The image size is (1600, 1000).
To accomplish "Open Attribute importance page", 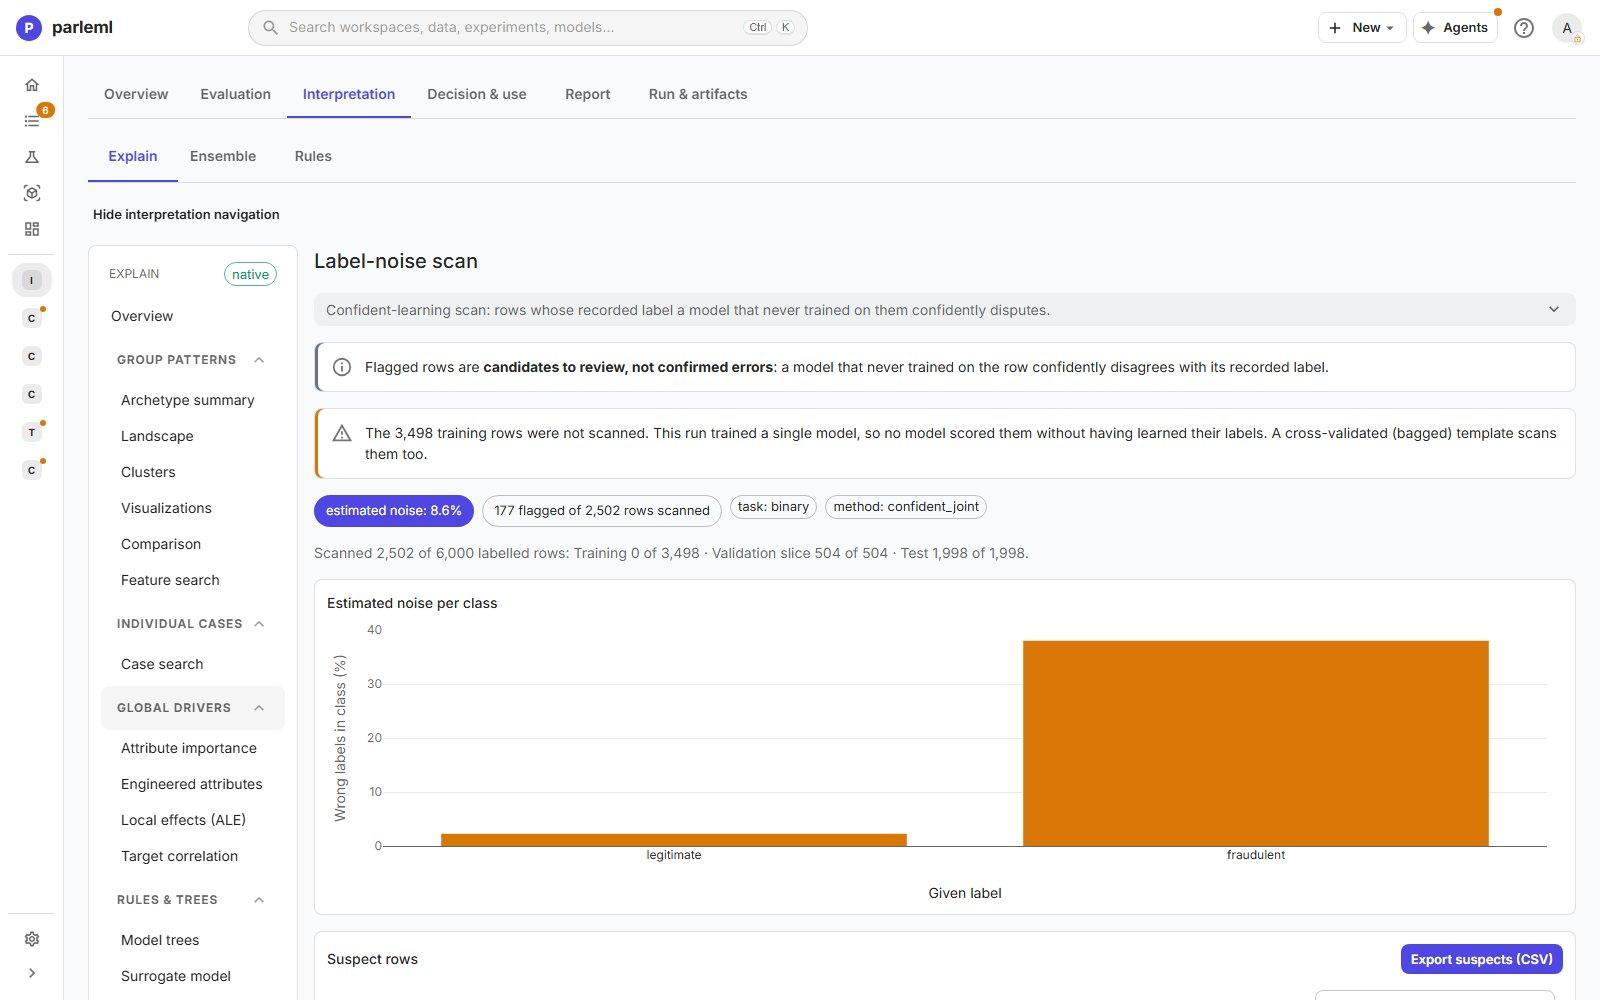I will 189,748.
